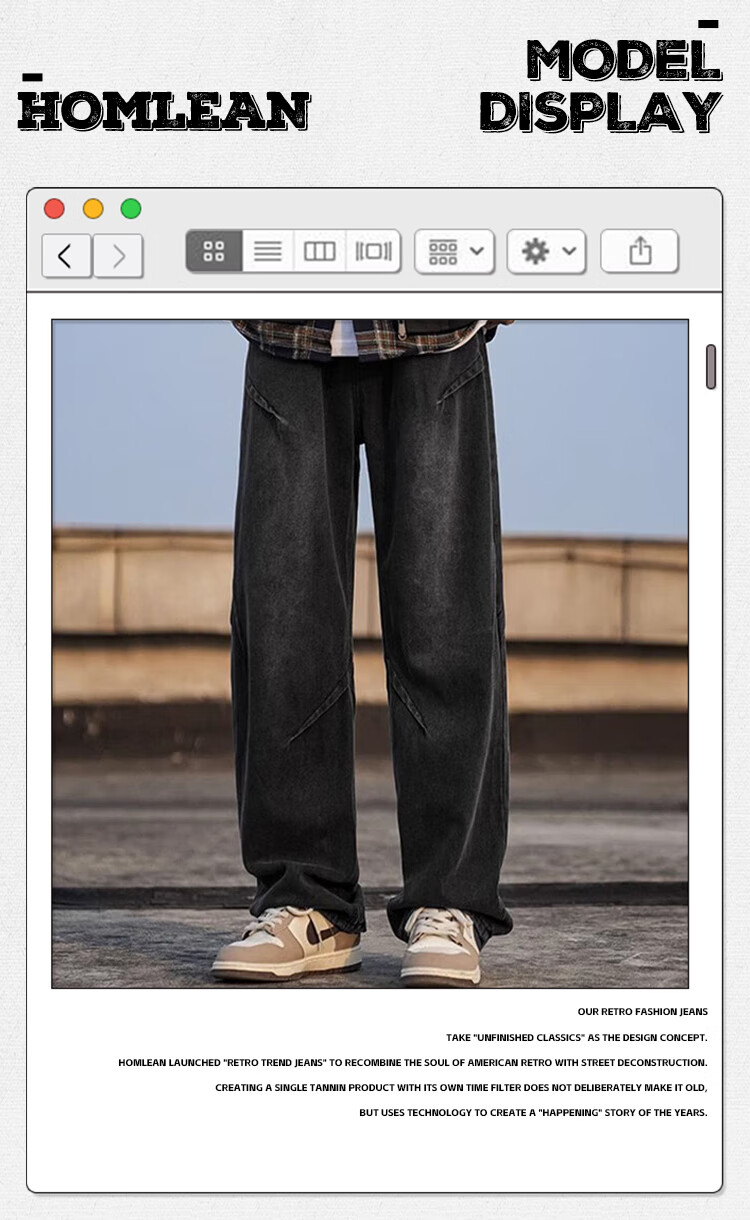The height and width of the screenshot is (1220, 750).
Task: Click the vertical scrollbar thumb
Action: point(711,366)
